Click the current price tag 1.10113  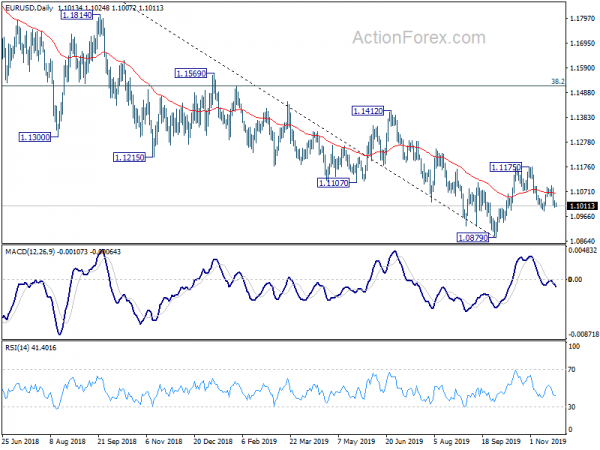click(582, 206)
